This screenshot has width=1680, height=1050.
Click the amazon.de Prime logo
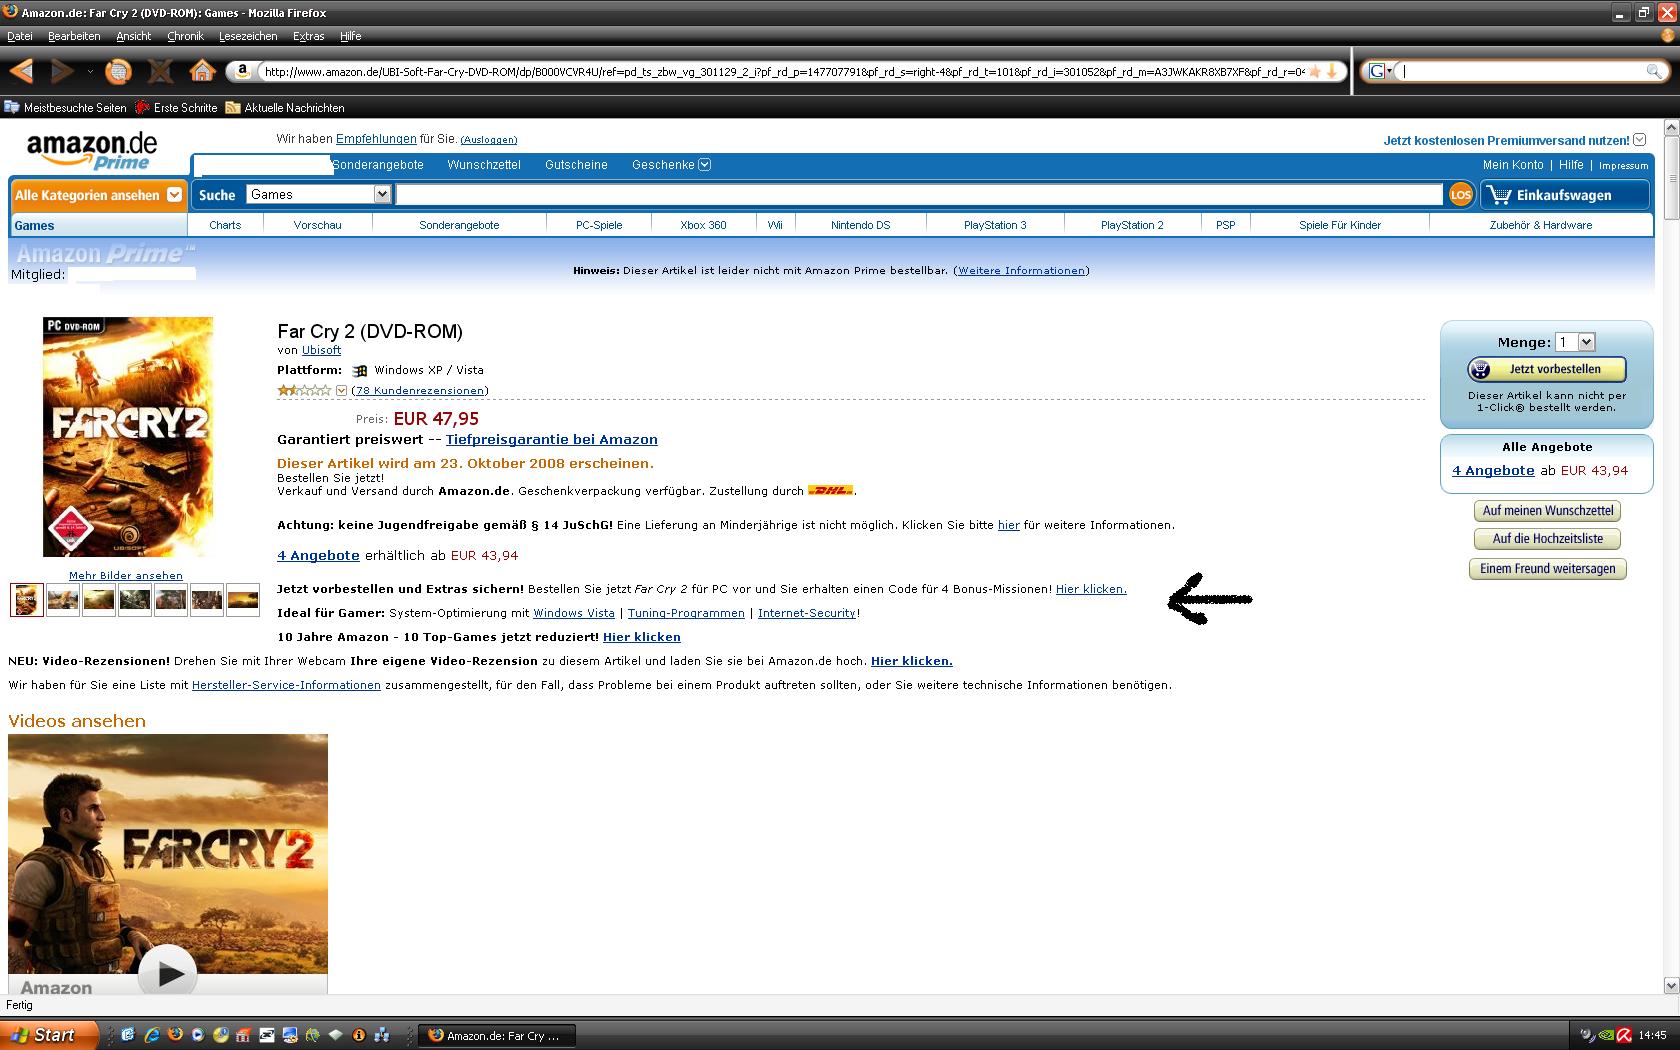click(x=91, y=152)
